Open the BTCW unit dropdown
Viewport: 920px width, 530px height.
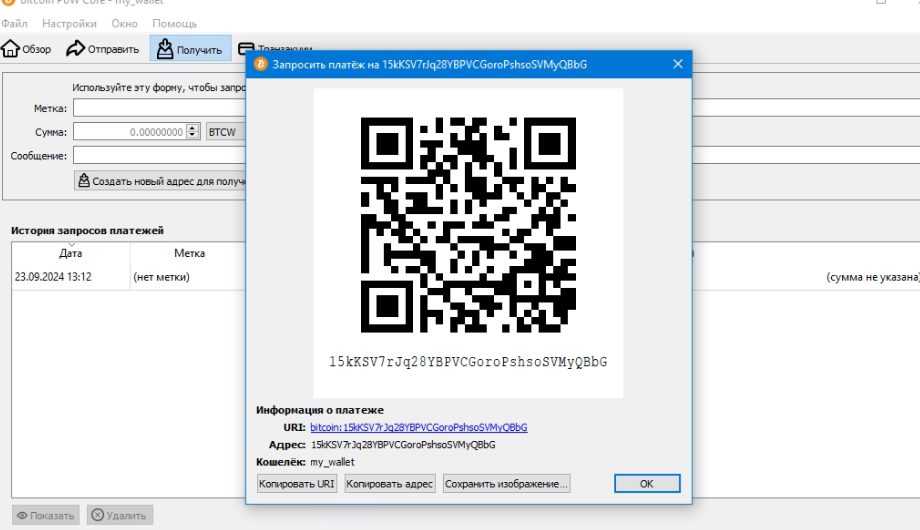[226, 132]
